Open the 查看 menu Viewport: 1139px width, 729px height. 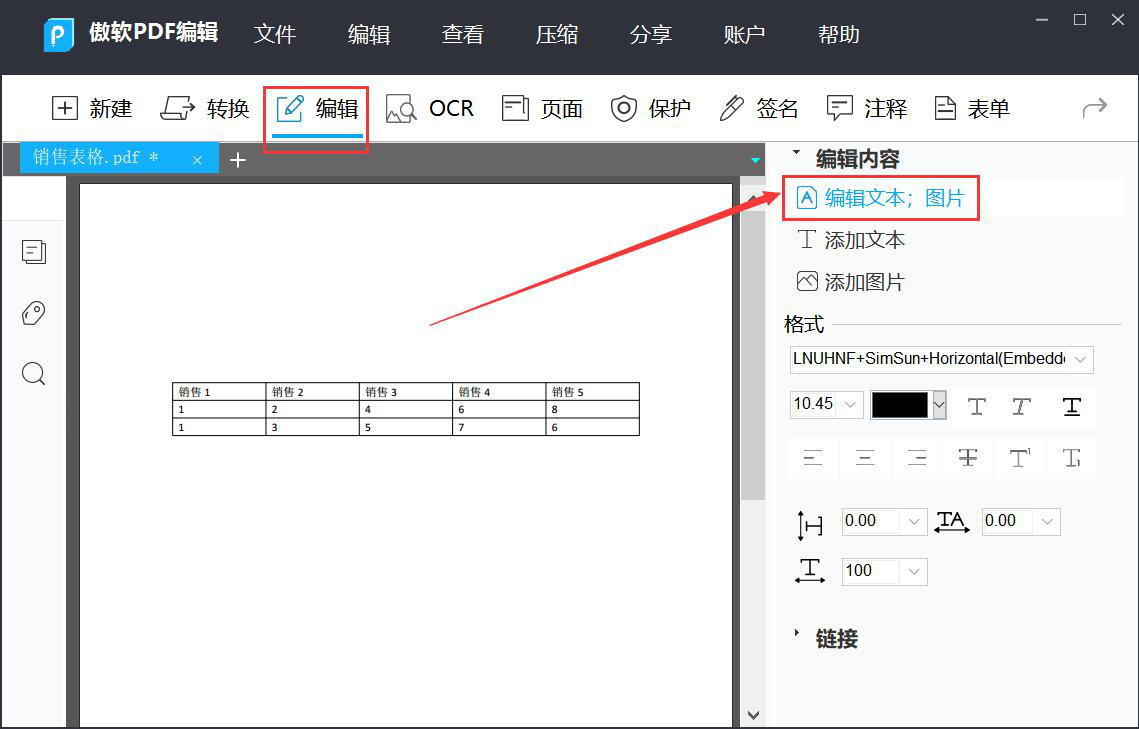click(463, 34)
